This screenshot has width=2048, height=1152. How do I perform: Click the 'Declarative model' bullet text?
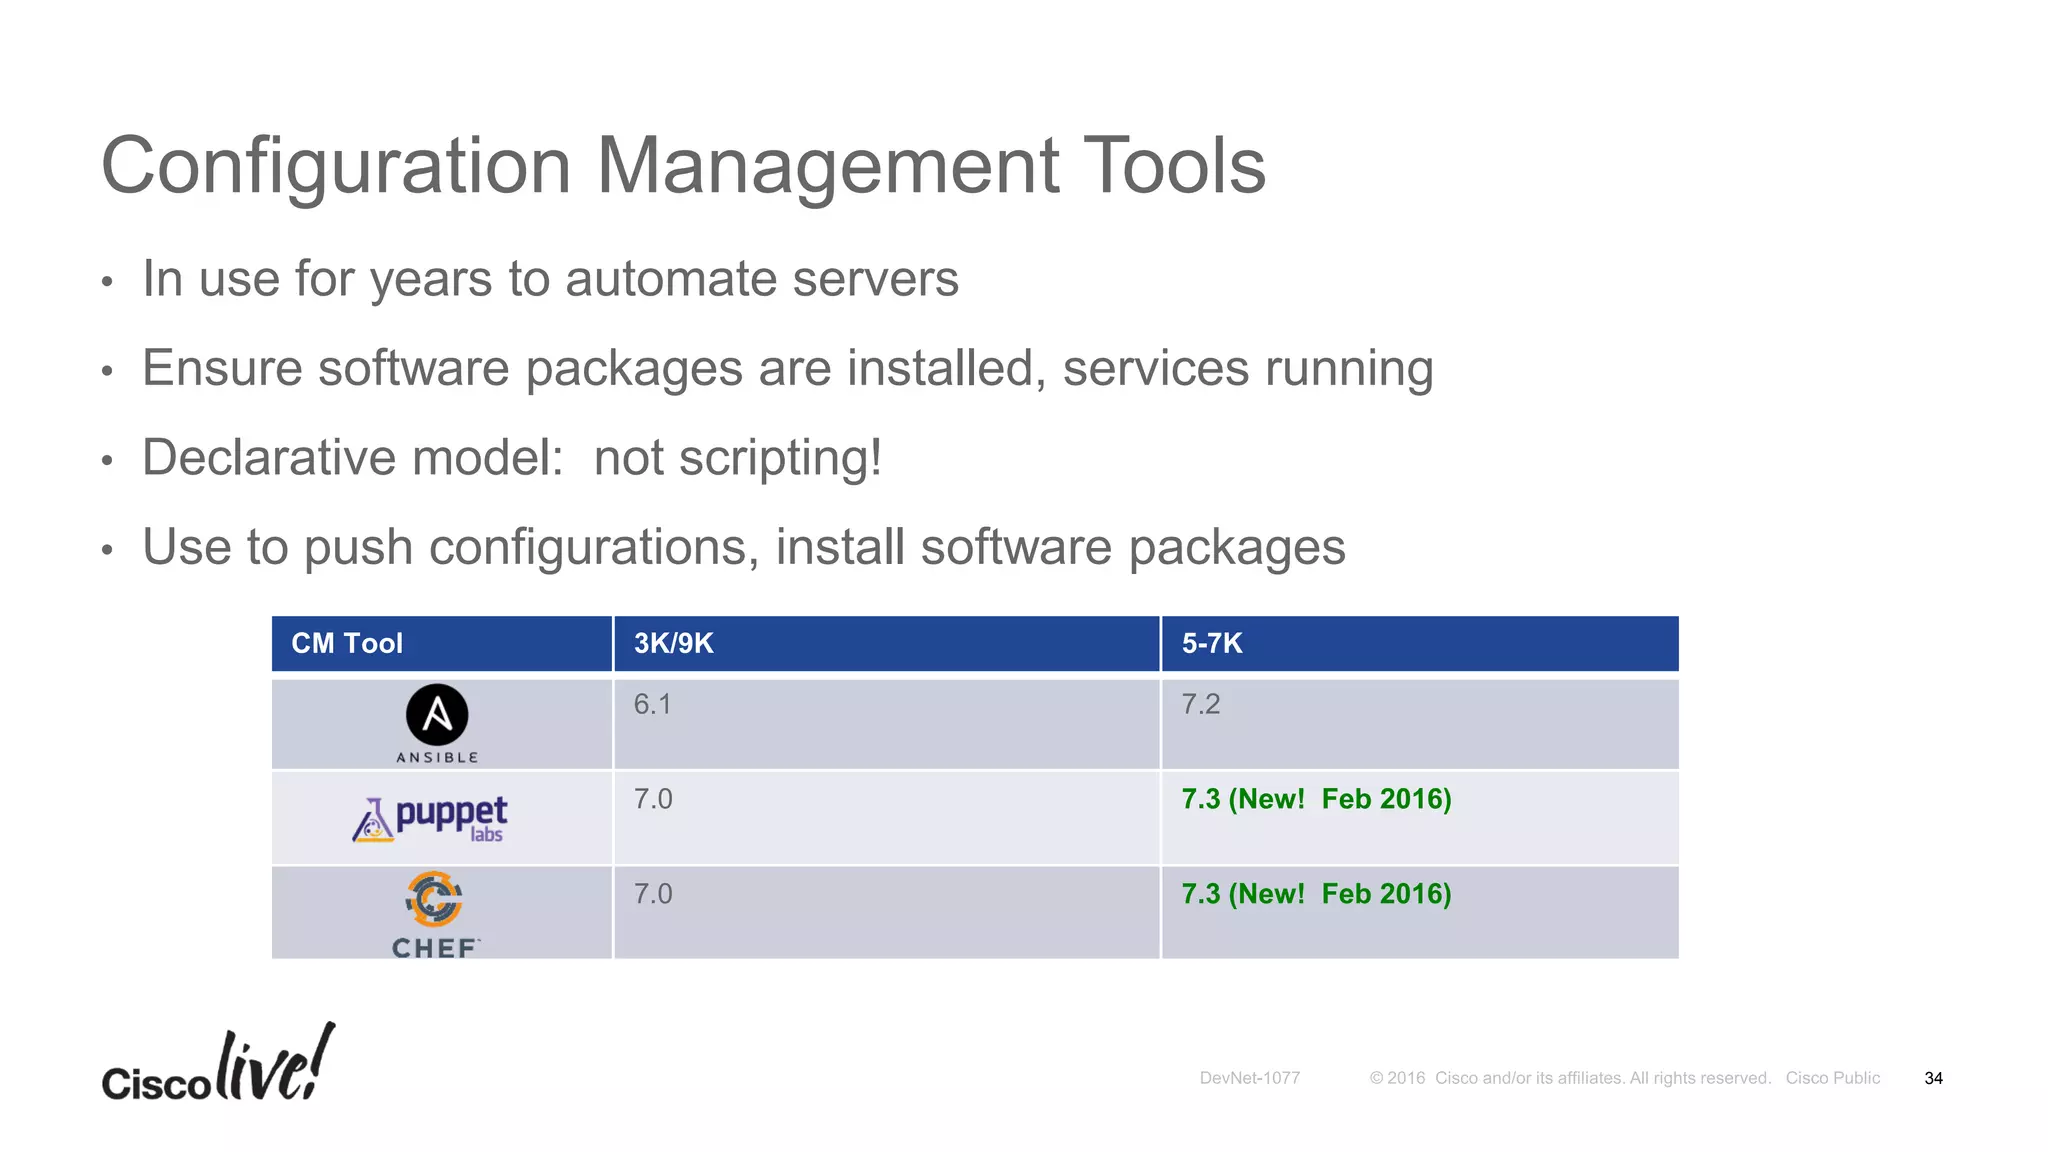[x=512, y=458]
